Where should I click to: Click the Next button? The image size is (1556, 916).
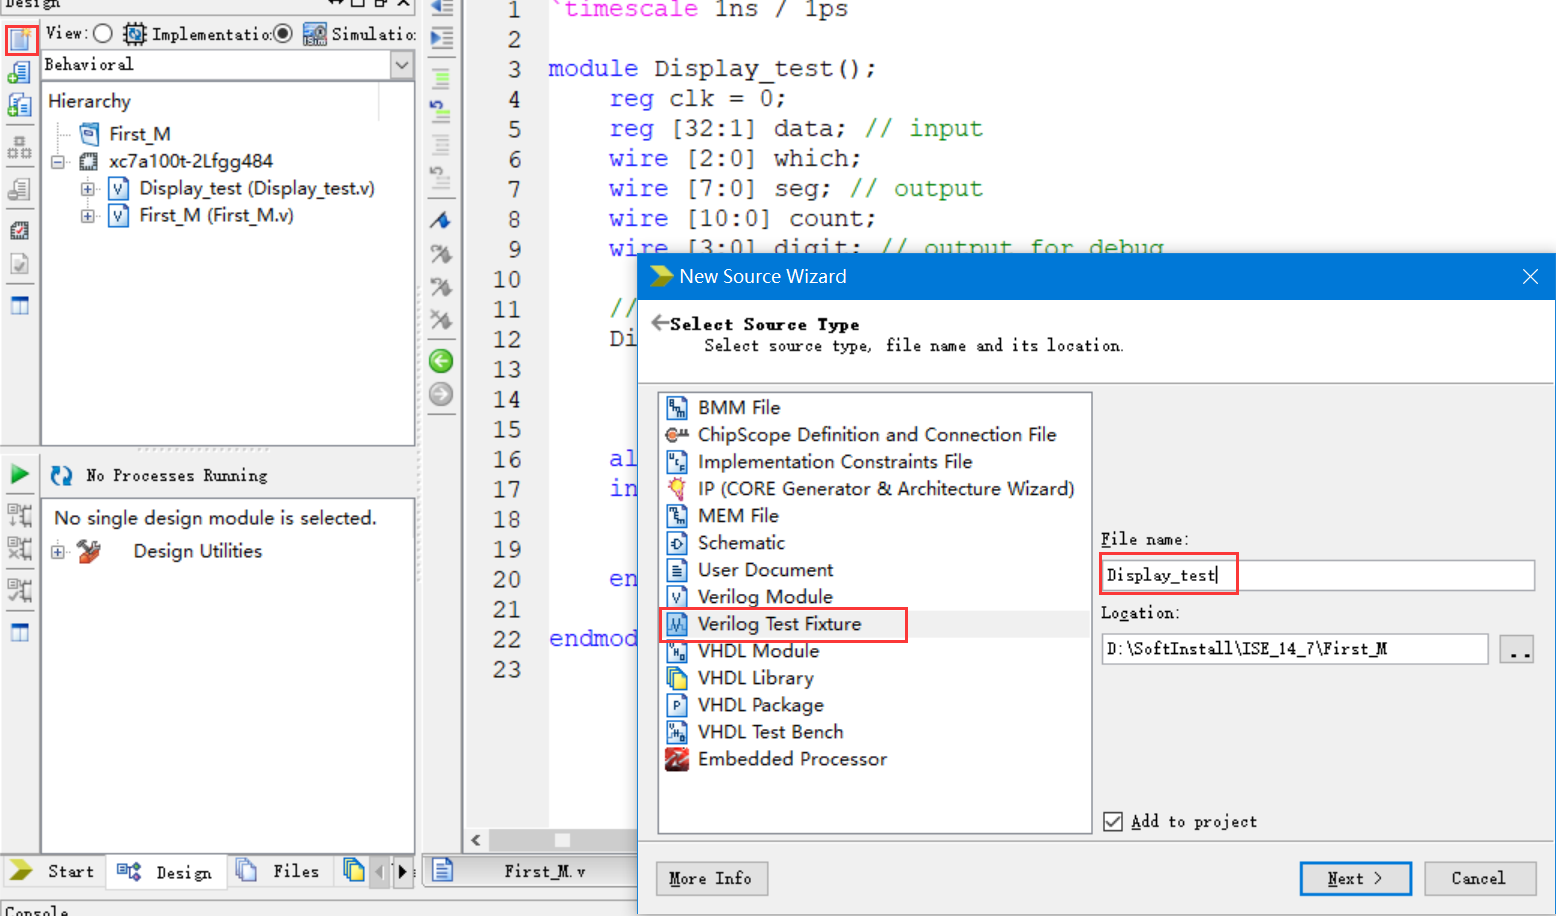coord(1355,878)
